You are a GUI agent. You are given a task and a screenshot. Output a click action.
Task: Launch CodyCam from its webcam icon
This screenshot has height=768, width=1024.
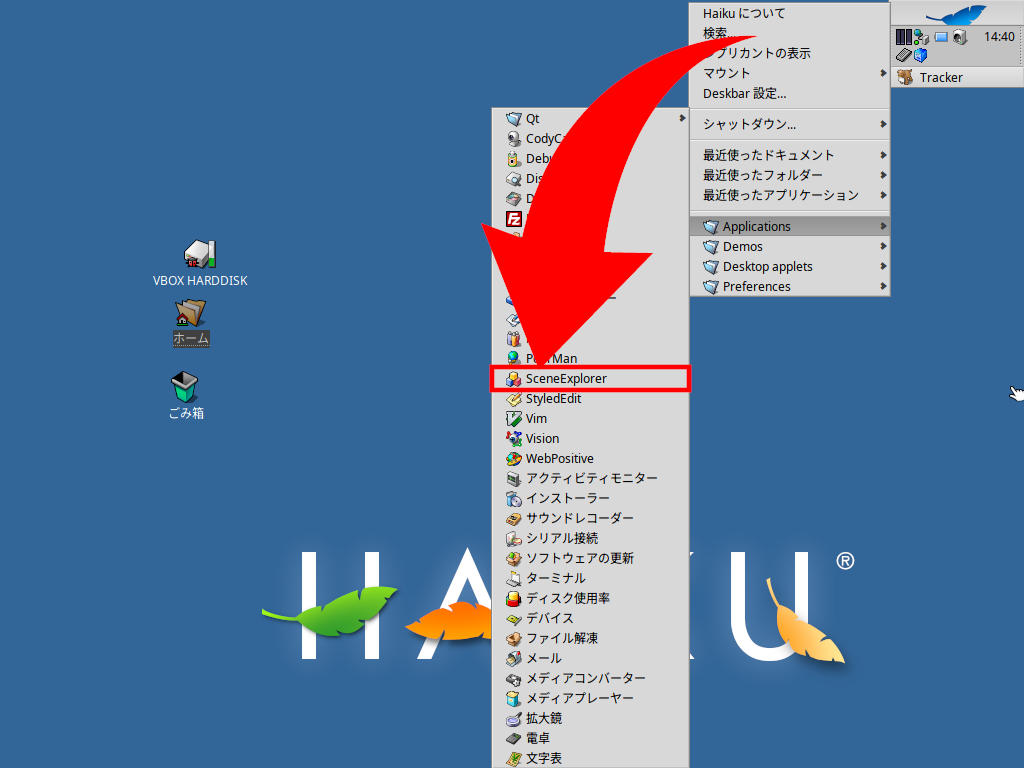tap(513, 138)
